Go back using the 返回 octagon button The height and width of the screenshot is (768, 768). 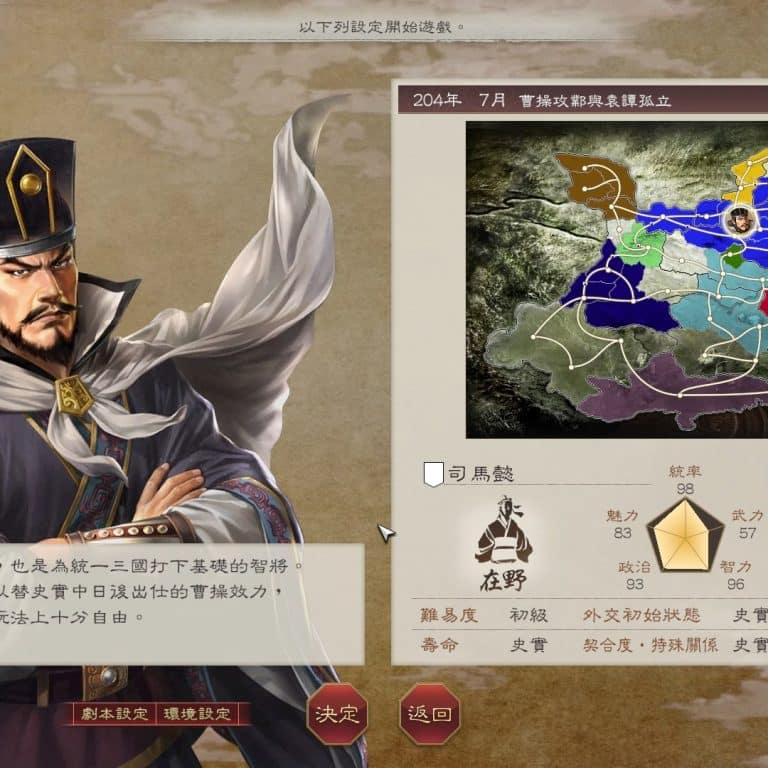click(430, 714)
